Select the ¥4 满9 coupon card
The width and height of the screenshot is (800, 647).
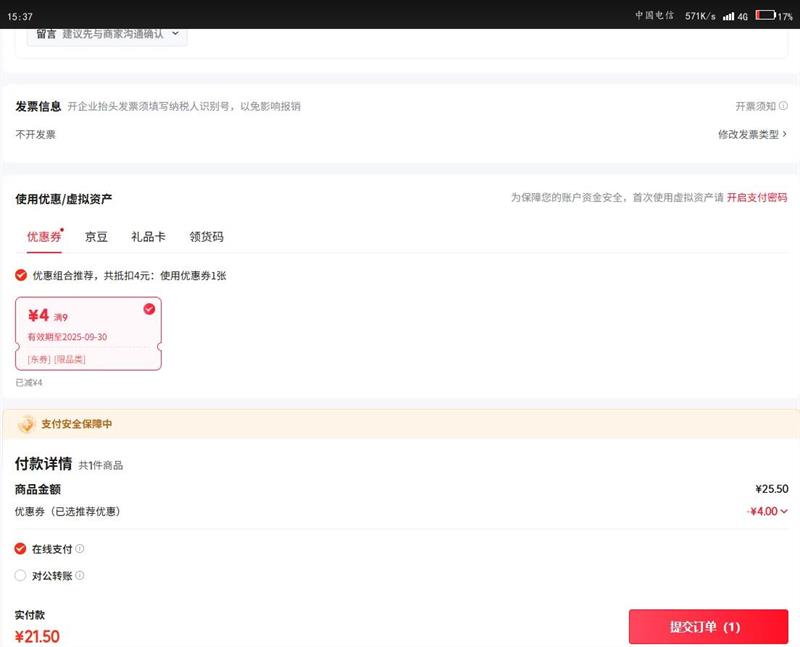tap(88, 334)
